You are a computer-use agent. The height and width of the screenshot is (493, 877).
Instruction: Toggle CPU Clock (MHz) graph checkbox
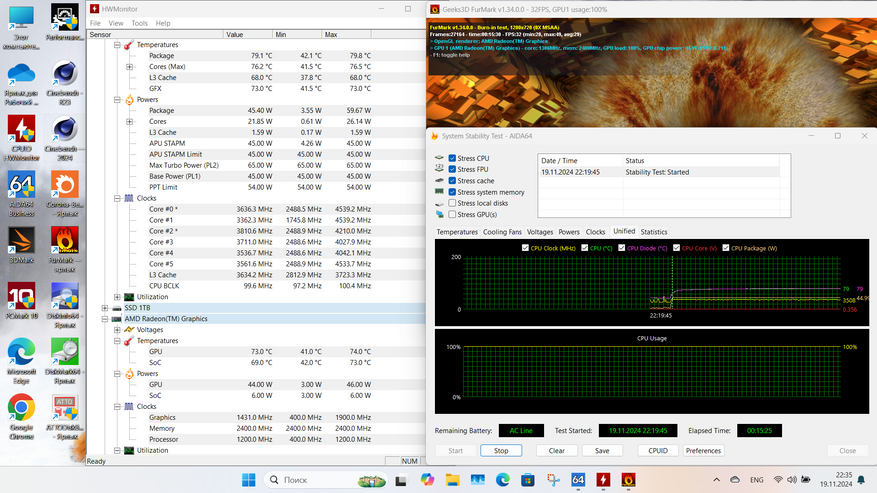click(x=525, y=248)
